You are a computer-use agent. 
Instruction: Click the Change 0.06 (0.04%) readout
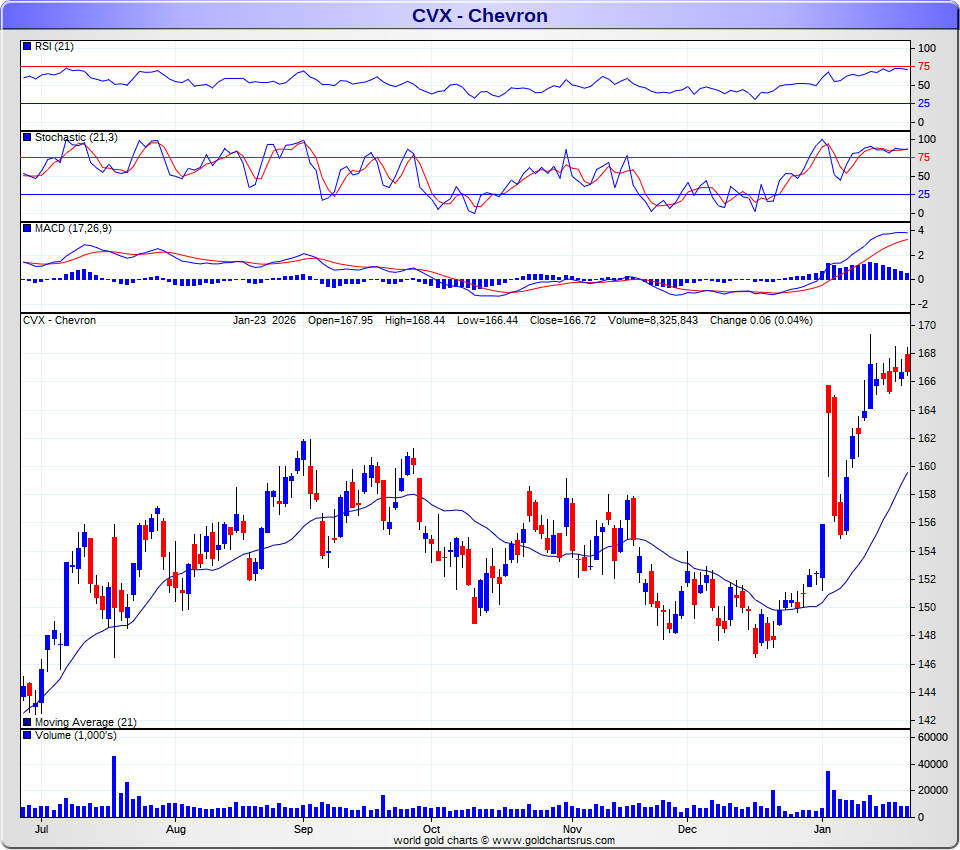(761, 321)
